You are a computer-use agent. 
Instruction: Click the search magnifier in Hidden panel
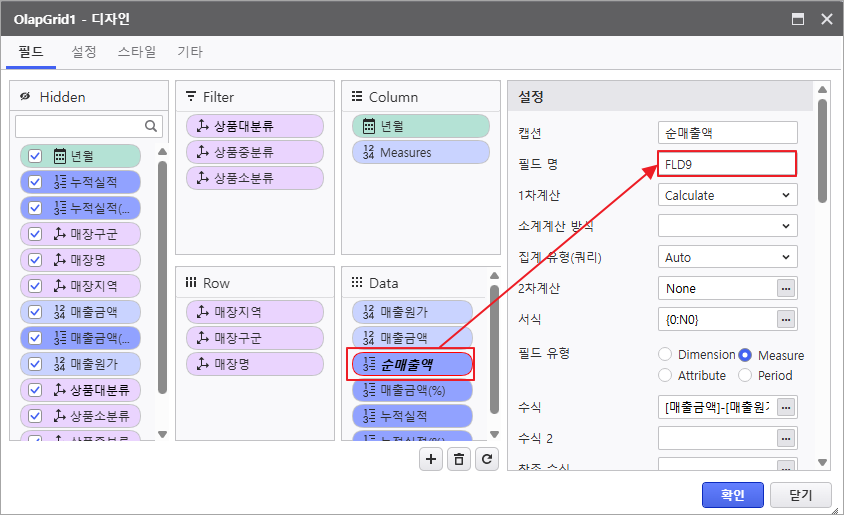pos(152,126)
